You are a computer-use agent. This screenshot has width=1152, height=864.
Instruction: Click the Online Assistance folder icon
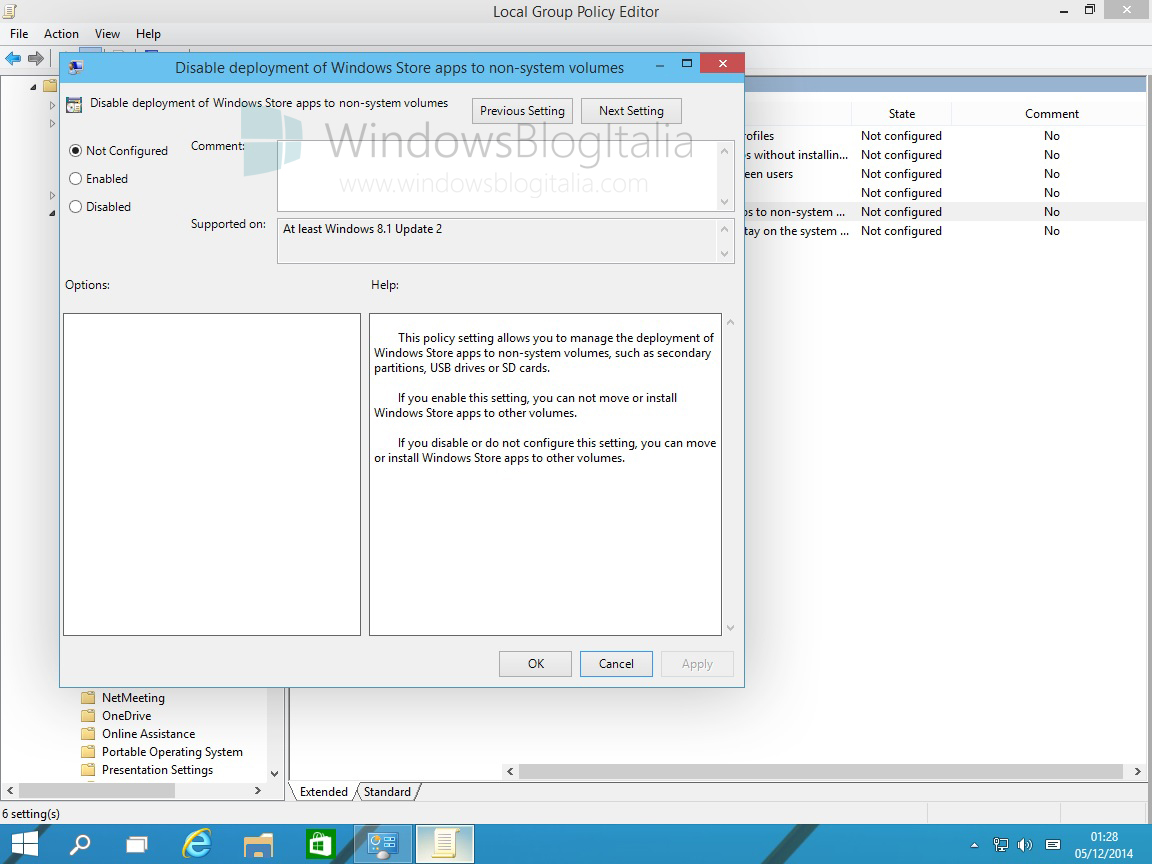coord(88,733)
